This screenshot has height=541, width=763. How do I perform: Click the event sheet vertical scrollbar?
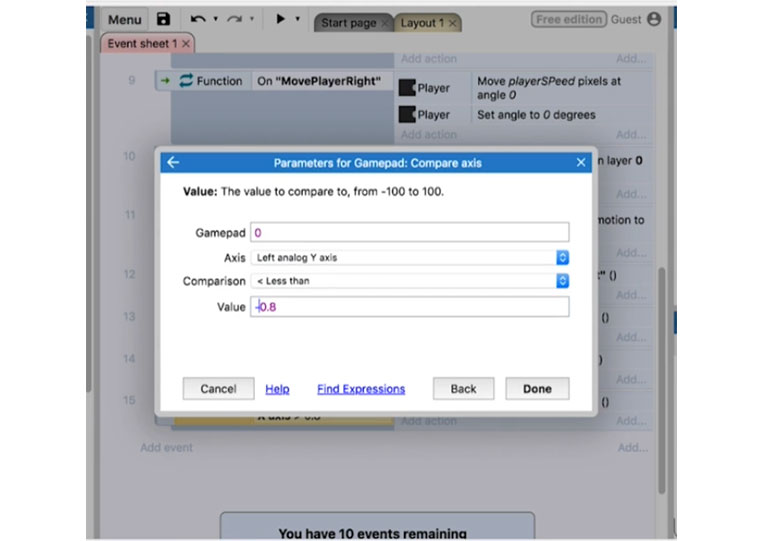(661, 380)
